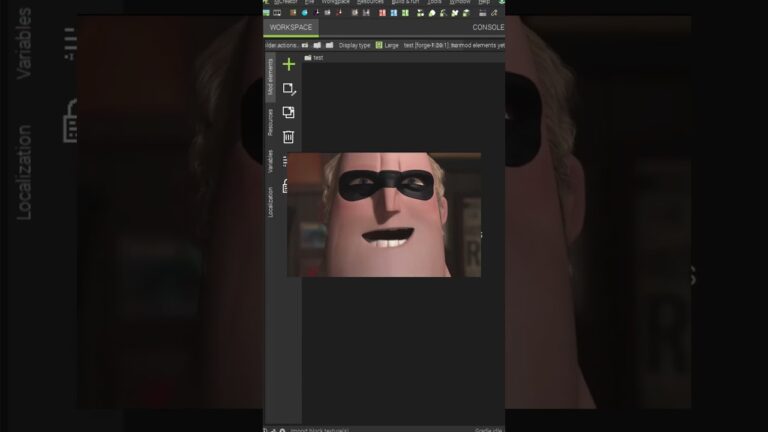Click the edit mod element icon
768x432 pixels.
click(x=289, y=89)
